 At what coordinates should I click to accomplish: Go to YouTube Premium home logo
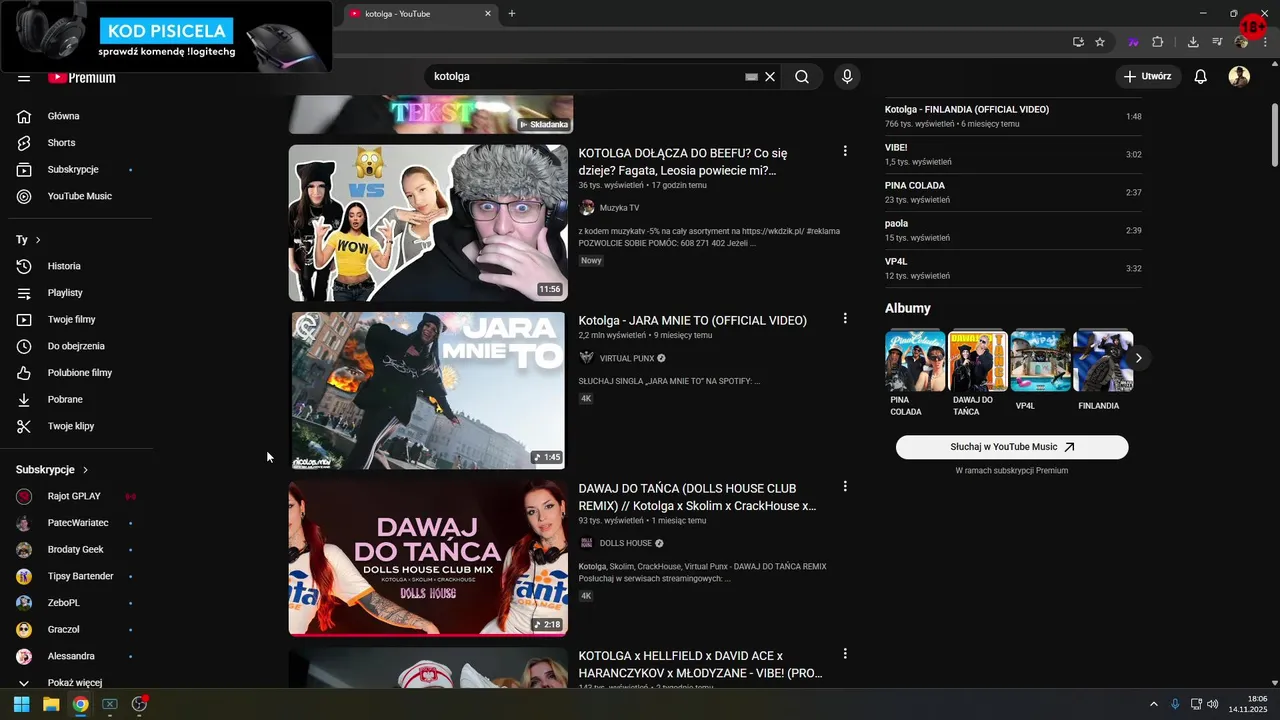click(x=82, y=77)
